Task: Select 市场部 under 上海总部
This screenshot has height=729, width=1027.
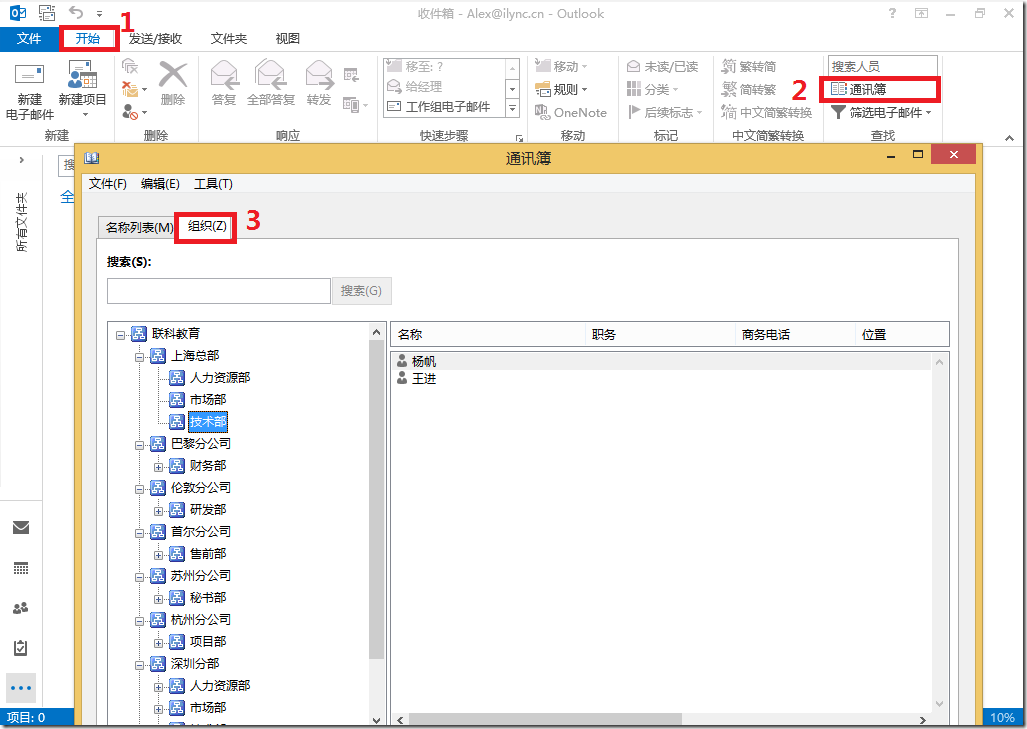Action: [x=208, y=400]
